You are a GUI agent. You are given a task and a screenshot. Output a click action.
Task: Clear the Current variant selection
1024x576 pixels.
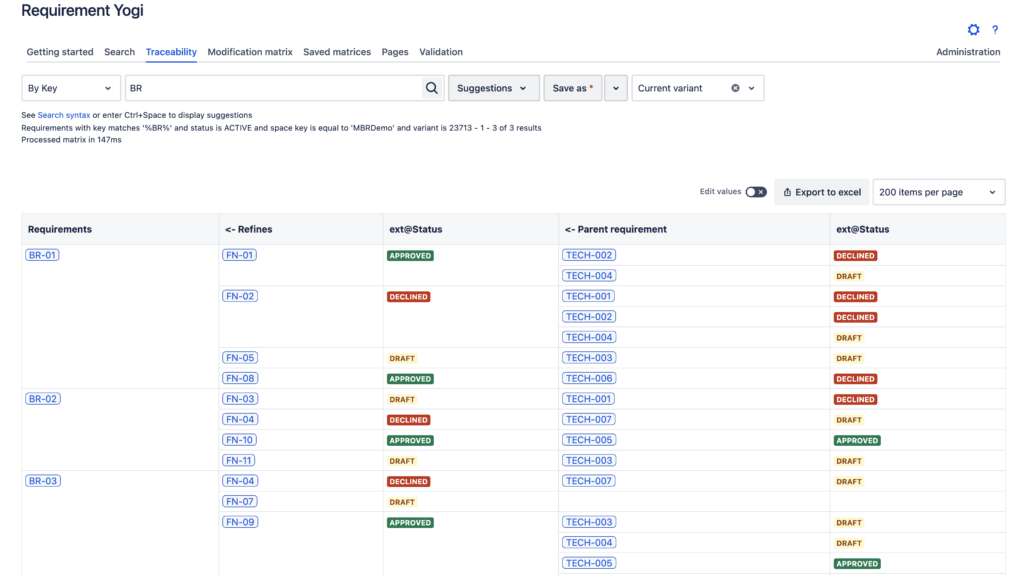[735, 88]
